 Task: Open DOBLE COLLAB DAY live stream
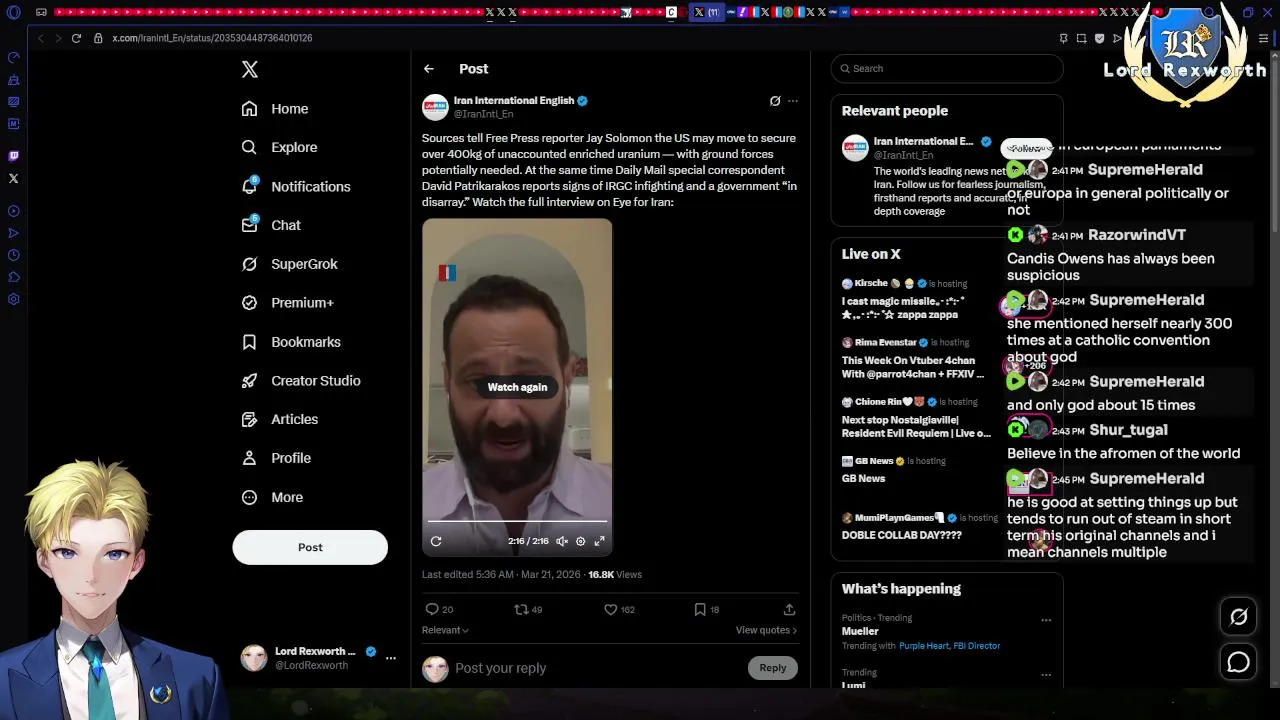point(918,526)
